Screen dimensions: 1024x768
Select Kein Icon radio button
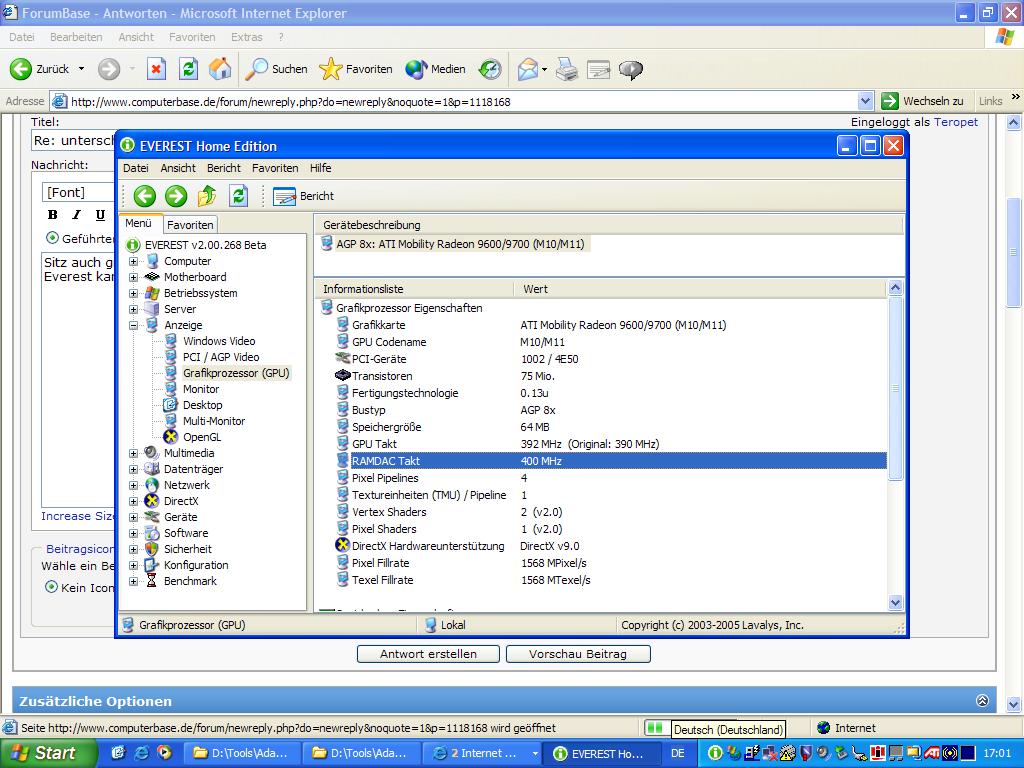point(51,587)
